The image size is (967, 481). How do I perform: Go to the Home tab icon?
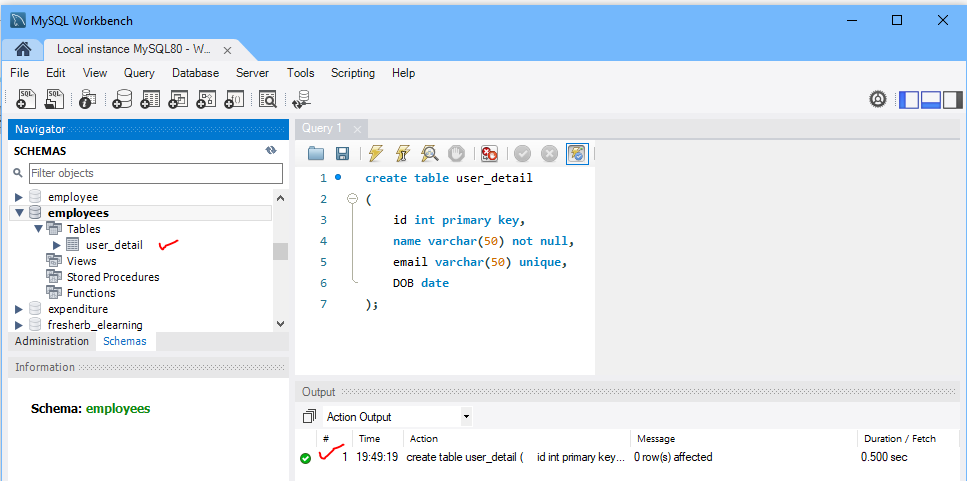(23, 49)
